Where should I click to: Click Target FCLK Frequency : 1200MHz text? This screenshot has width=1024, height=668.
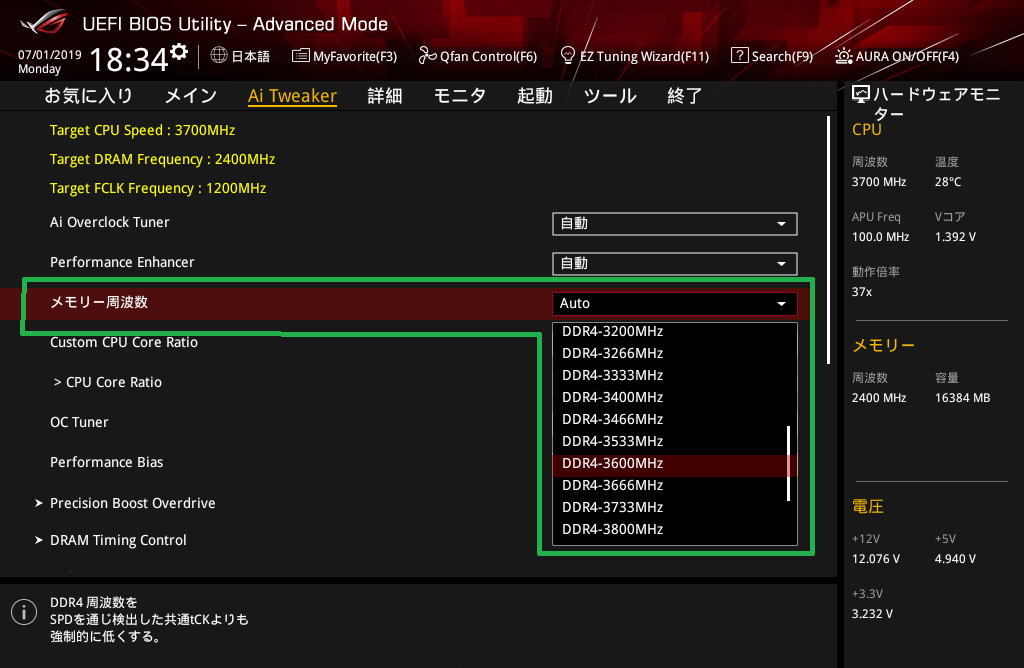pos(158,189)
